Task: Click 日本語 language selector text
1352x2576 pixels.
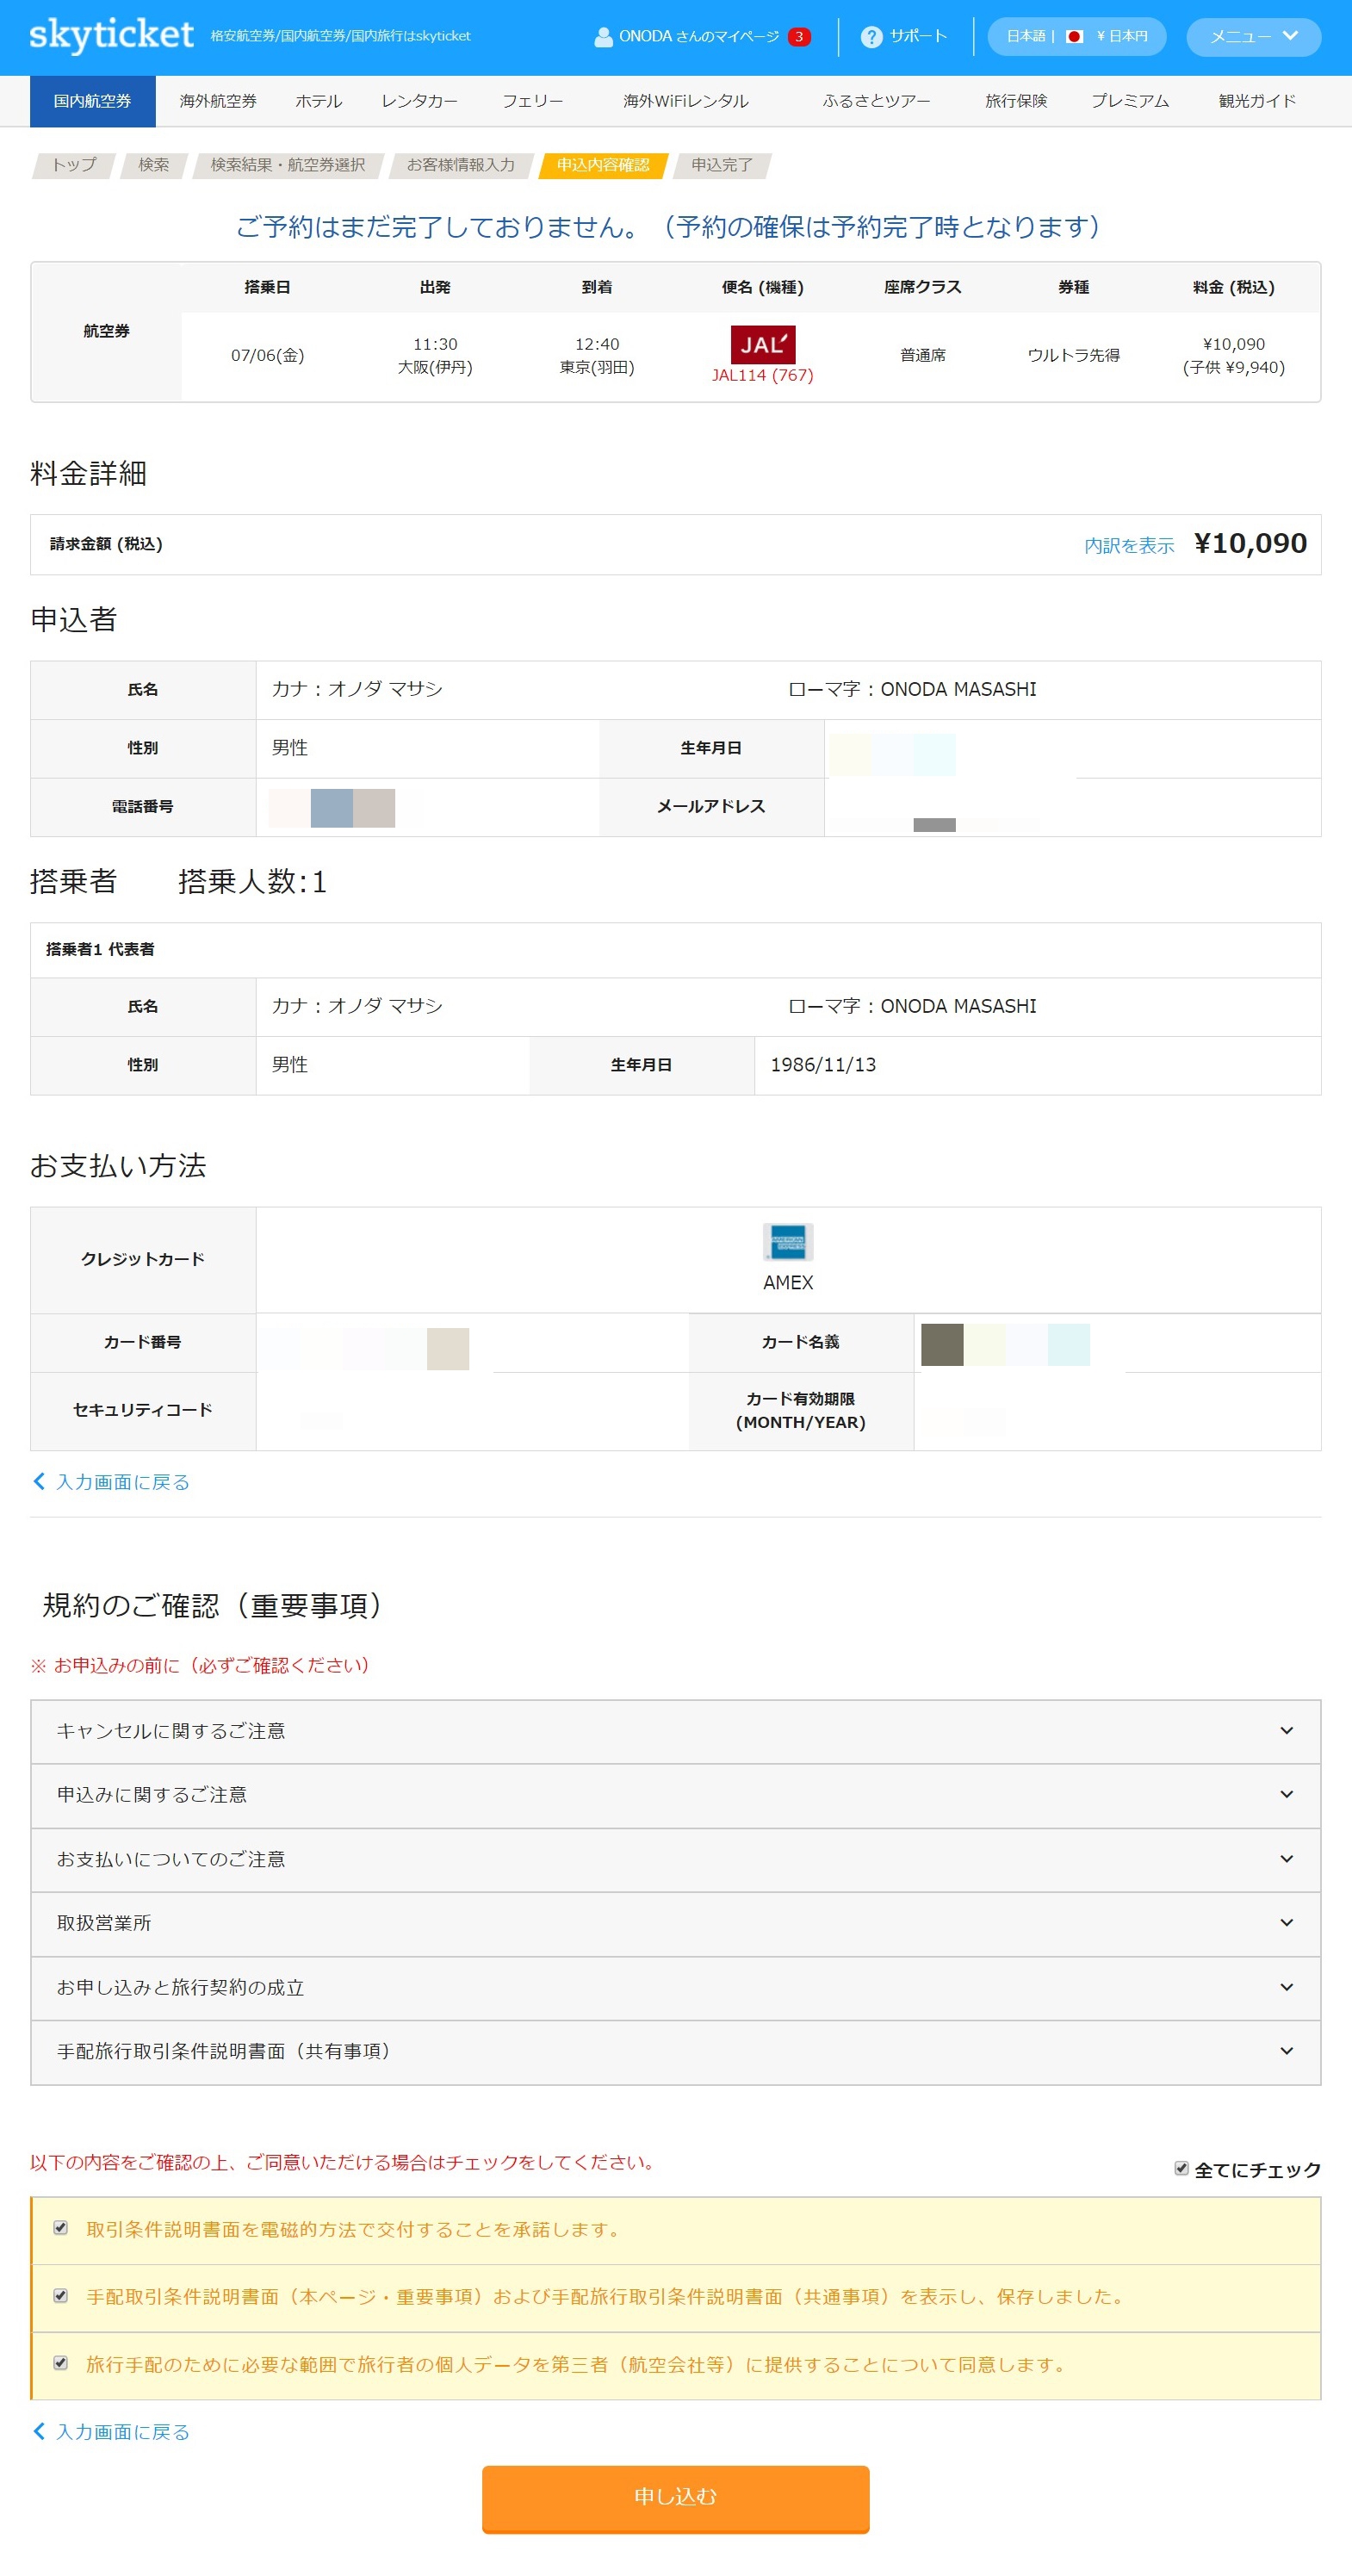Action: click(x=1026, y=37)
